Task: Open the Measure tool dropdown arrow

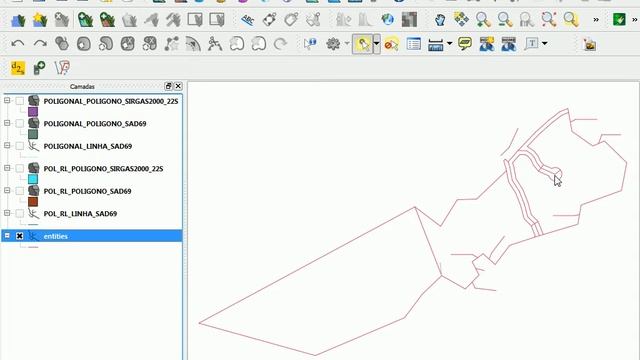Action: [449, 44]
